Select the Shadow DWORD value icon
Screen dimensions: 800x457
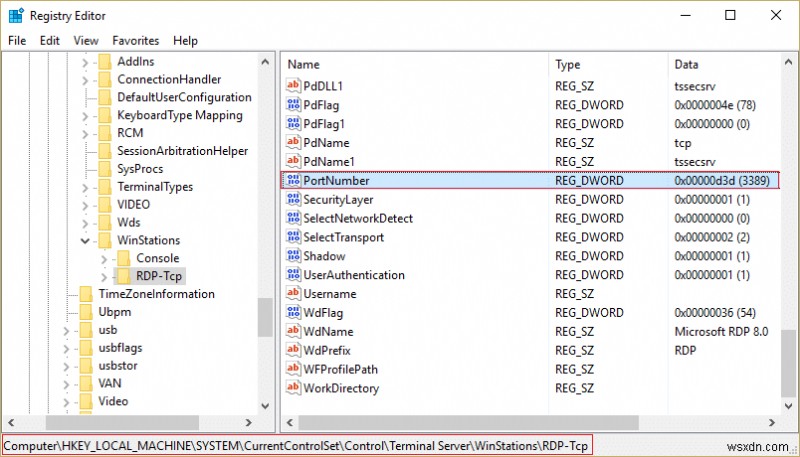click(x=293, y=256)
